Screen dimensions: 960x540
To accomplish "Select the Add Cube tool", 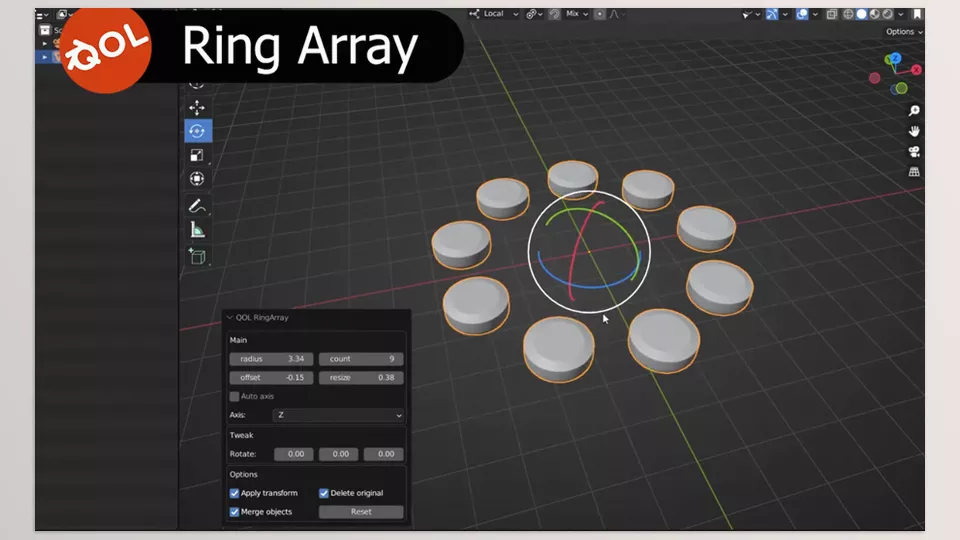I will 197,256.
